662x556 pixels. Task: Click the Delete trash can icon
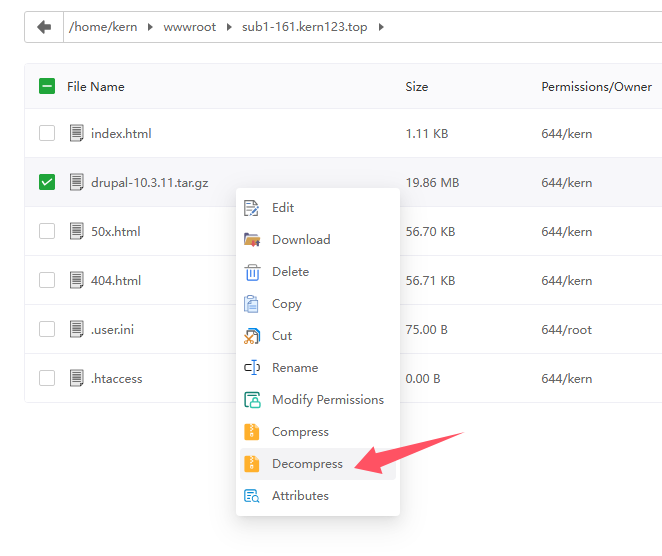252,272
